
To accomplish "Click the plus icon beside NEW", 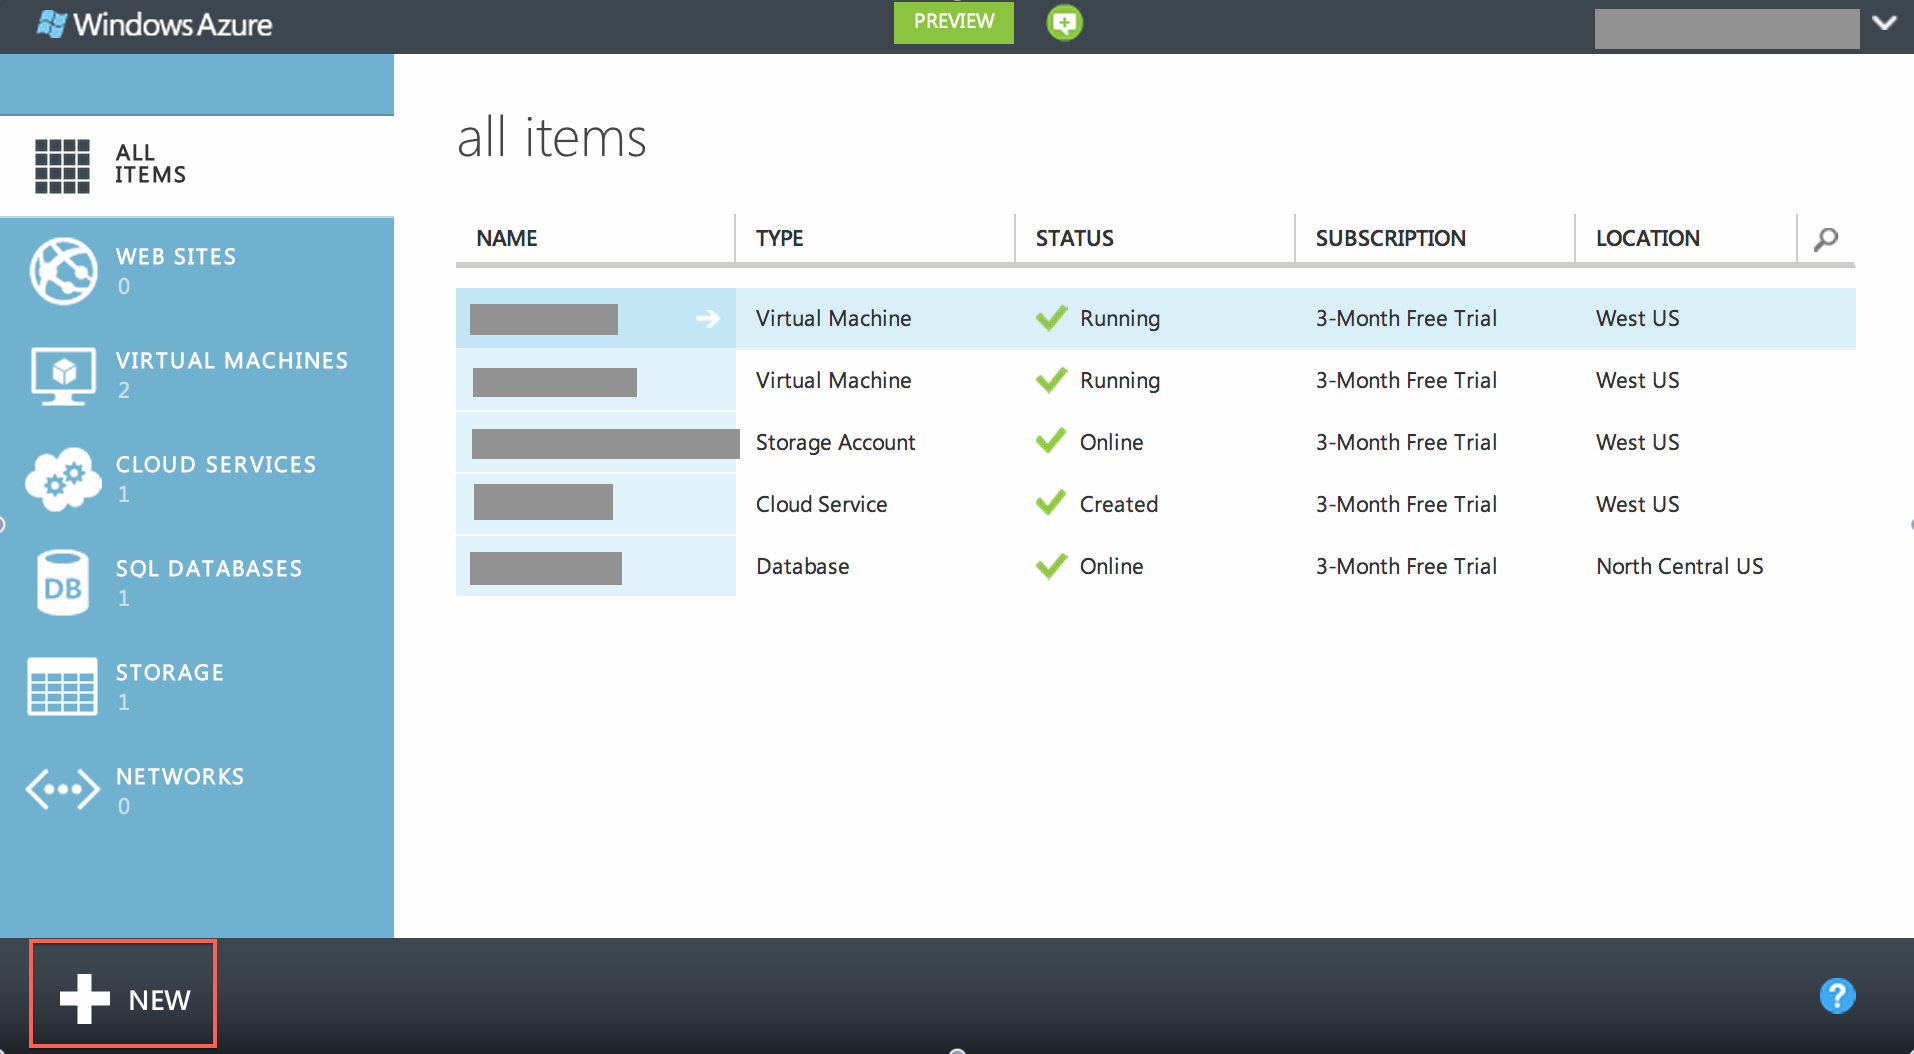I will click(84, 999).
